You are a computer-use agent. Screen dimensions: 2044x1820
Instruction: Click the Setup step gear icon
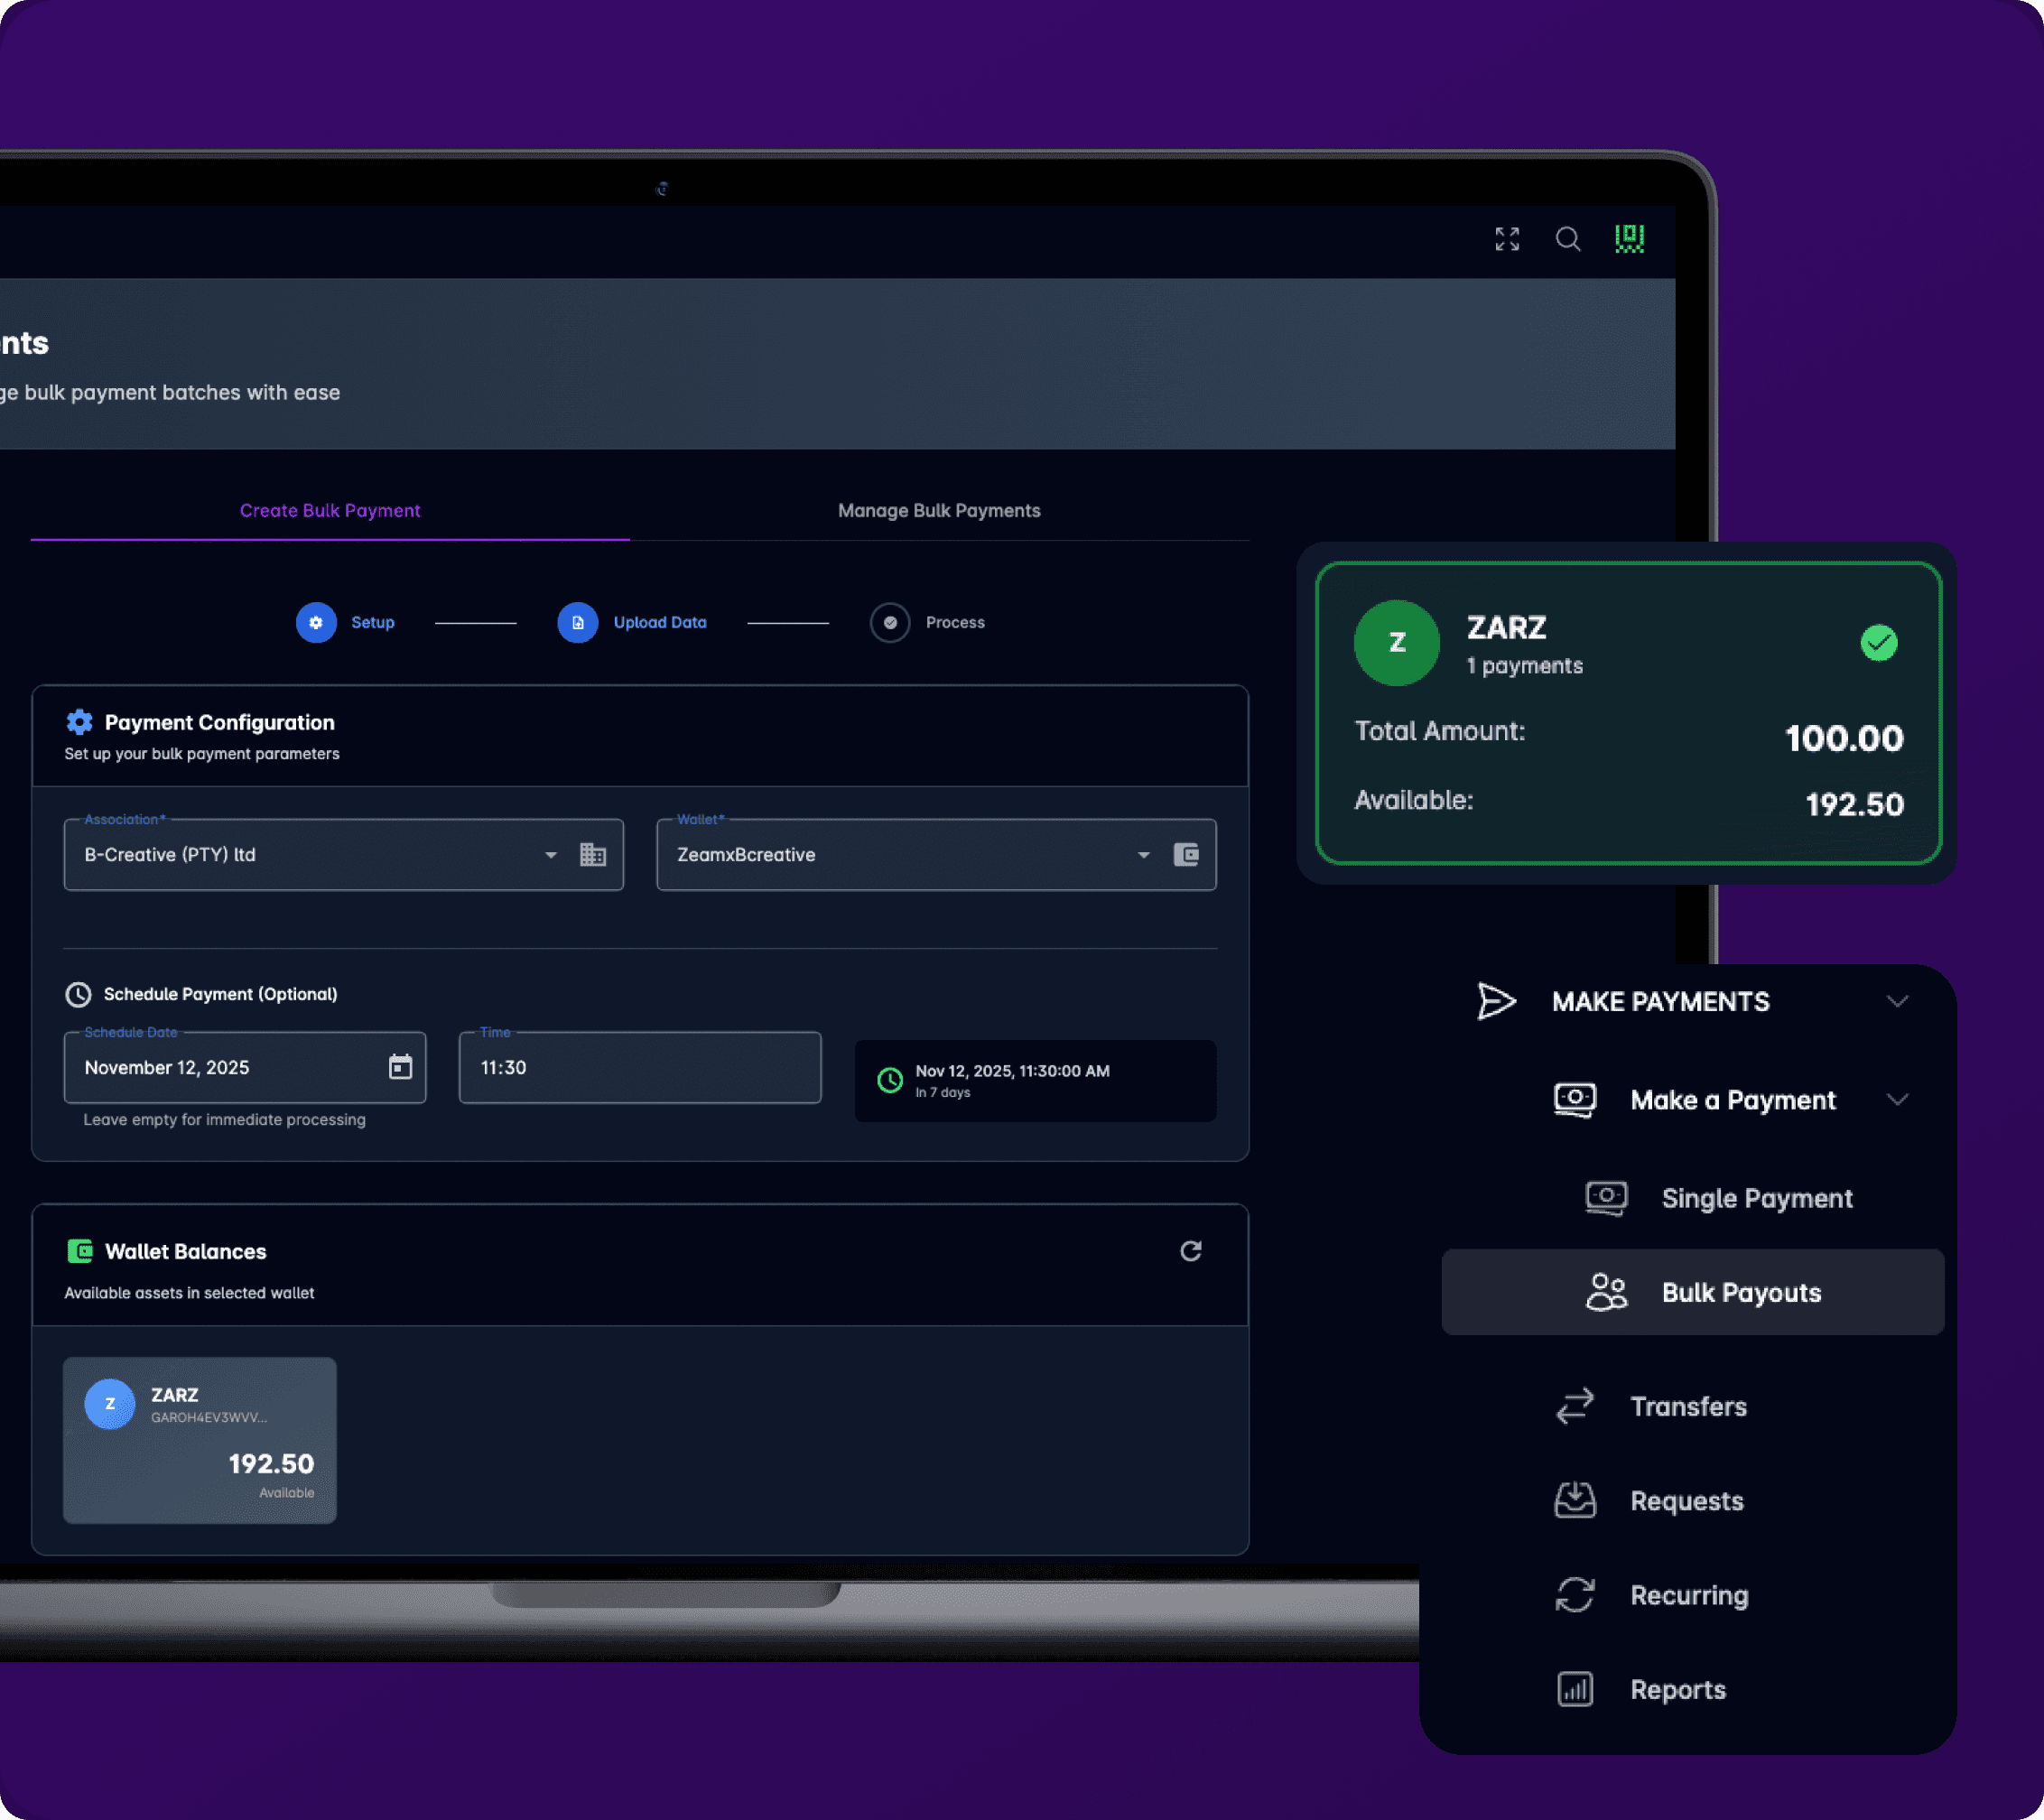pyautogui.click(x=316, y=622)
